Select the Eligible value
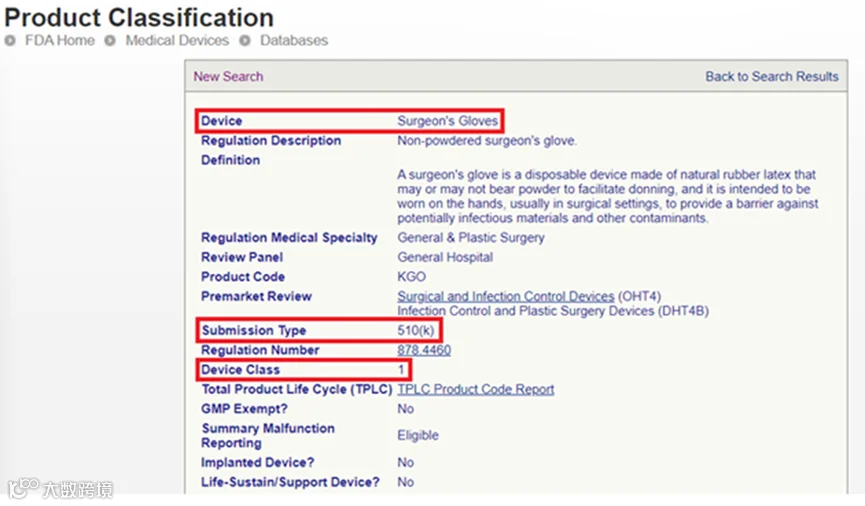The width and height of the screenshot is (865, 506). pyautogui.click(x=418, y=435)
